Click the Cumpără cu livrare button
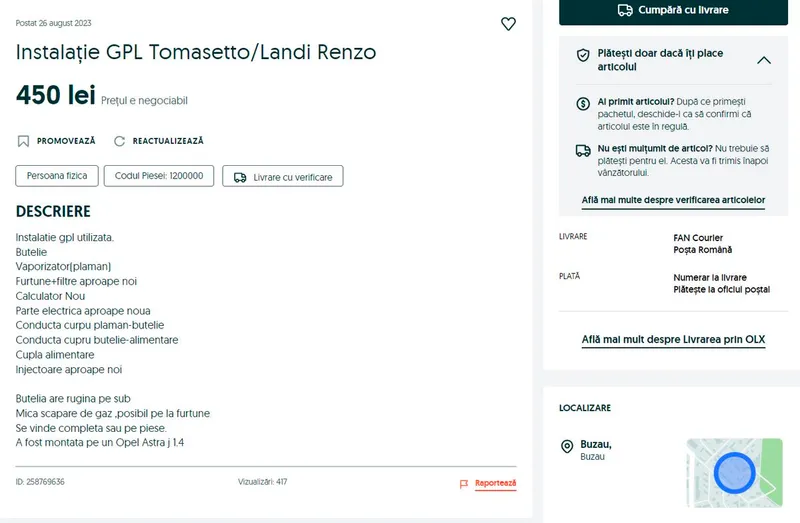Screen dimensions: 800x523 tap(672, 10)
